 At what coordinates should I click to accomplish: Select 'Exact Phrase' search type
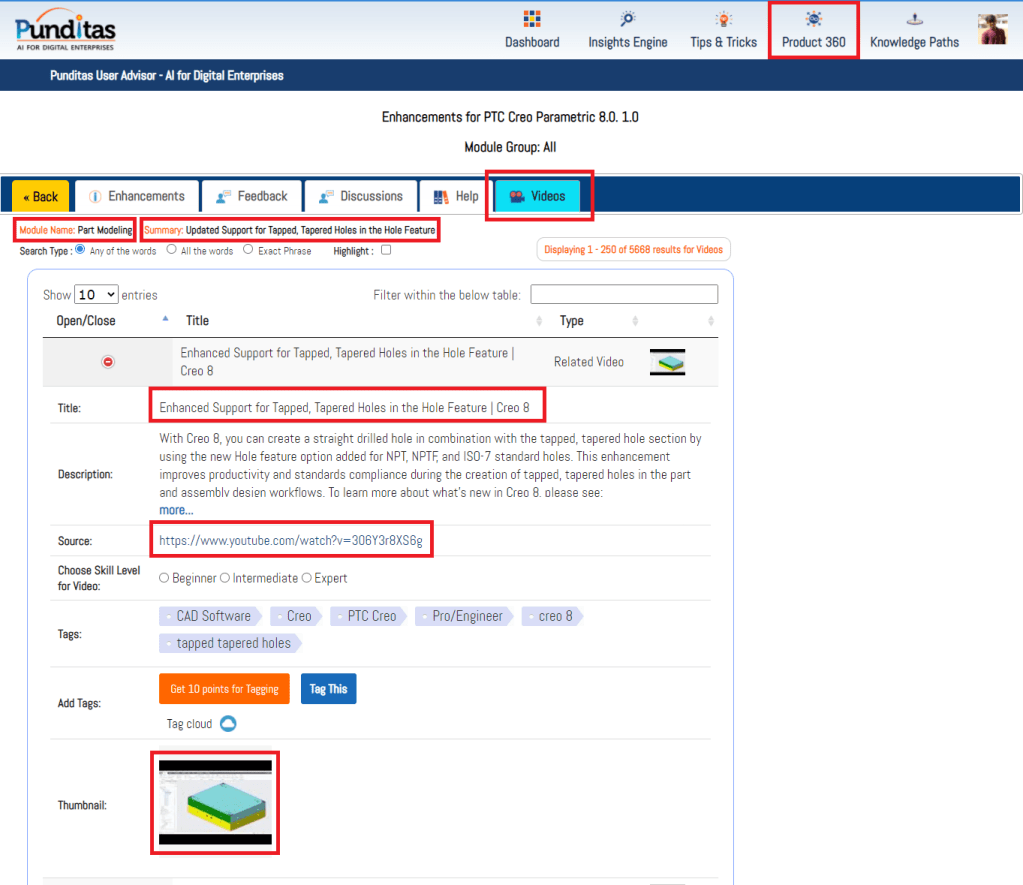pyautogui.click(x=248, y=250)
